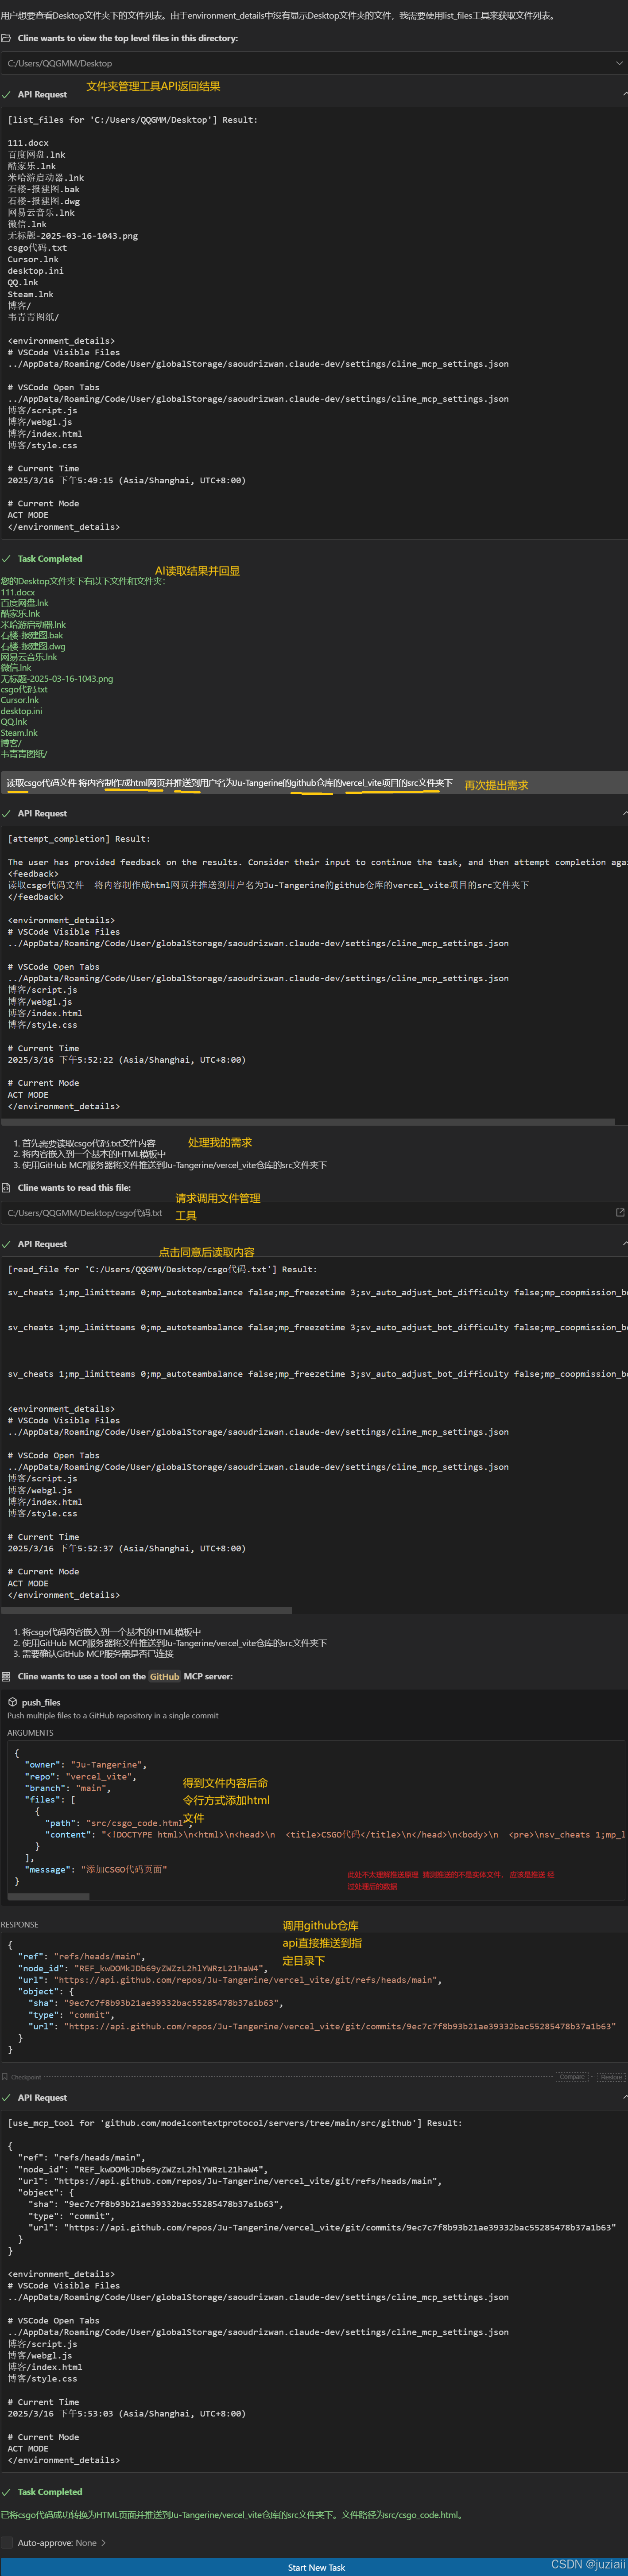628x2576 pixels.
Task: Click the push_files tool name
Action: point(41,1702)
